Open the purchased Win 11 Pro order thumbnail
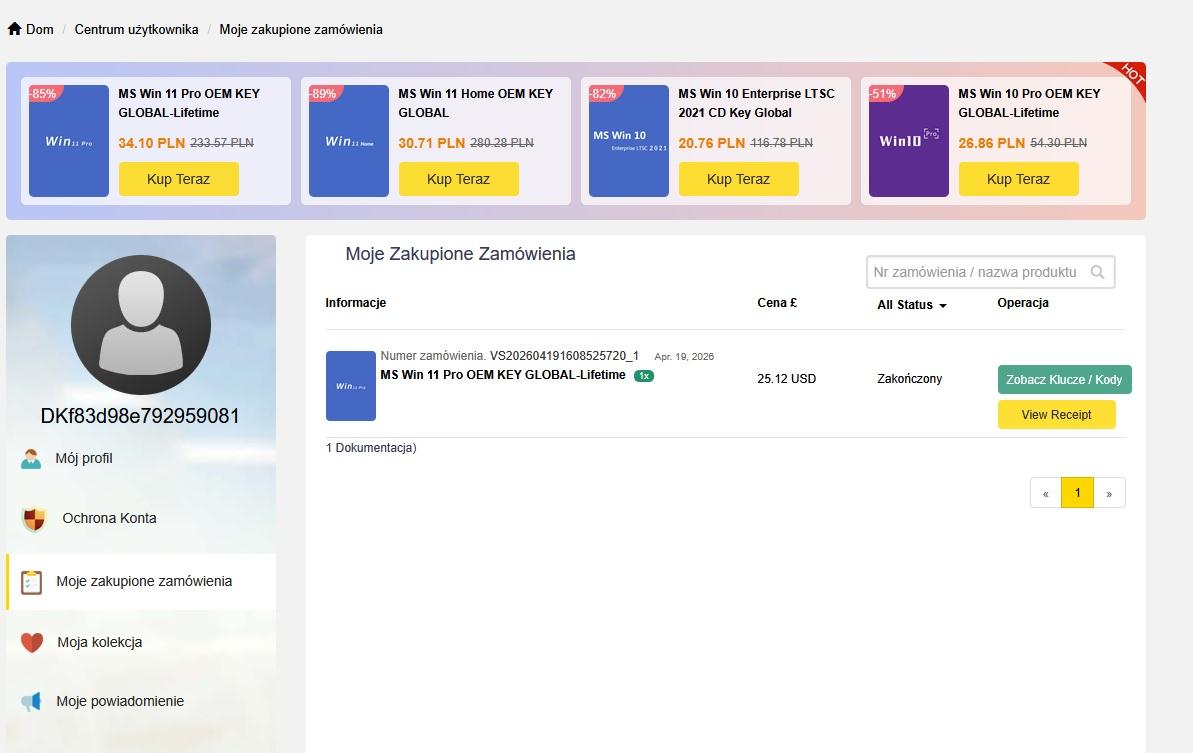Viewport: 1193px width, 753px height. pos(351,386)
